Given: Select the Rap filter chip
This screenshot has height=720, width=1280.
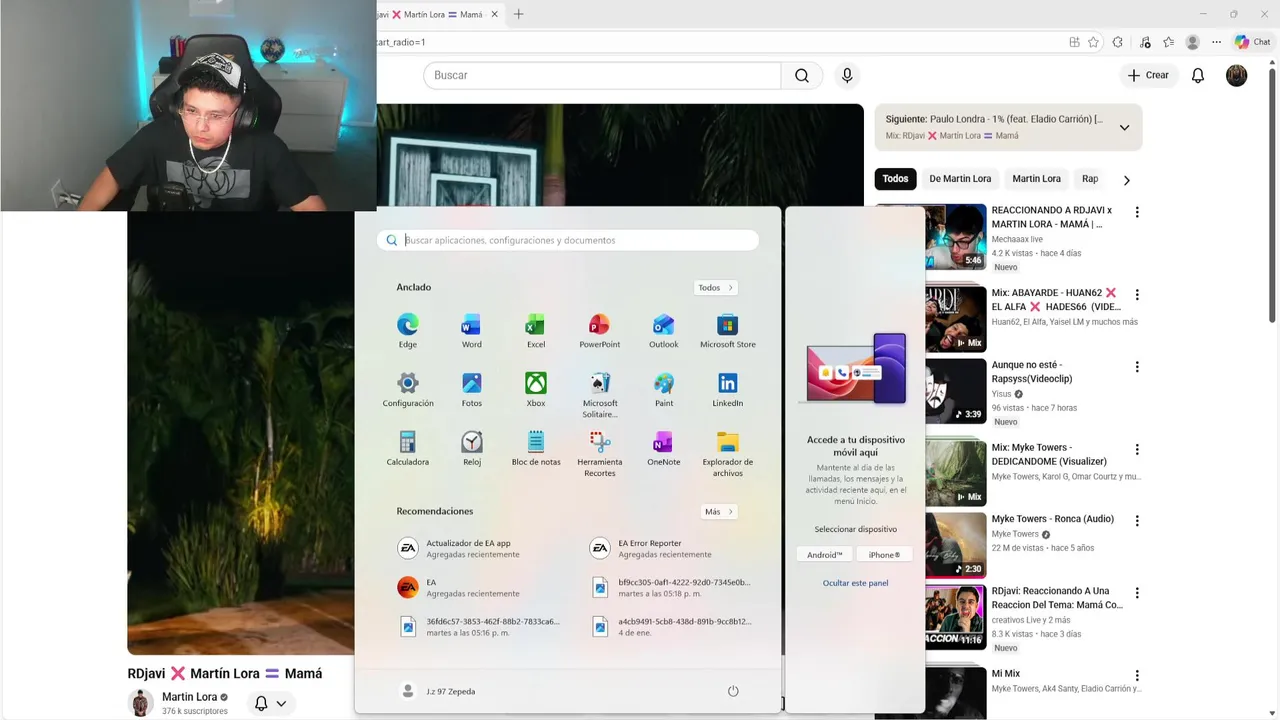Looking at the screenshot, I should (x=1090, y=179).
